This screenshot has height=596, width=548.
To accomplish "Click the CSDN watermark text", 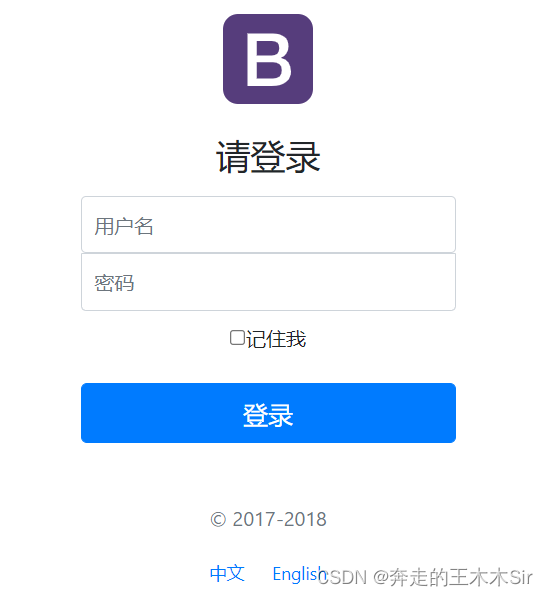I will point(343,577).
